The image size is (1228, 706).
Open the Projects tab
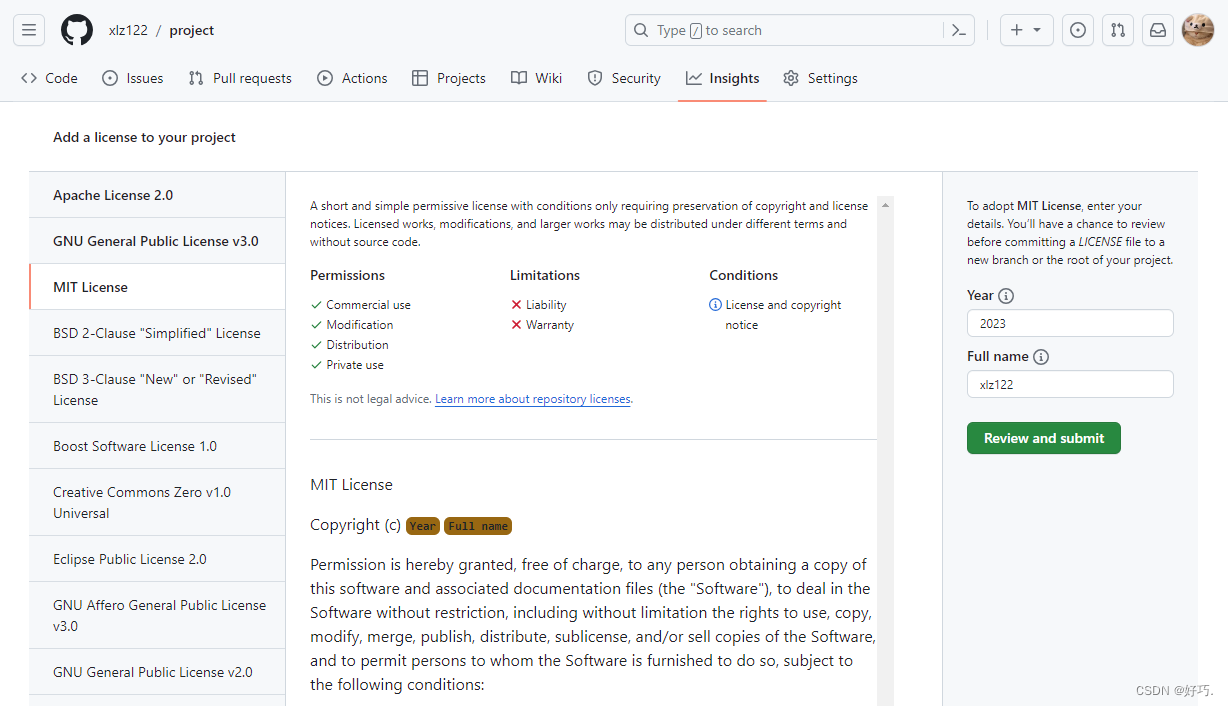click(449, 78)
